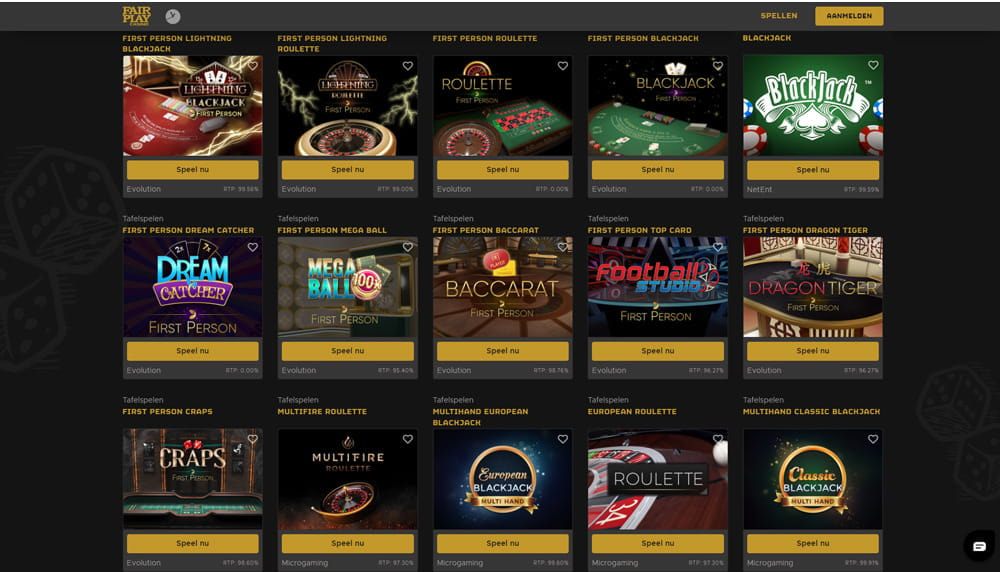The width and height of the screenshot is (1000, 572).
Task: Open the Football Studio First Person thumbnail
Action: (658, 287)
